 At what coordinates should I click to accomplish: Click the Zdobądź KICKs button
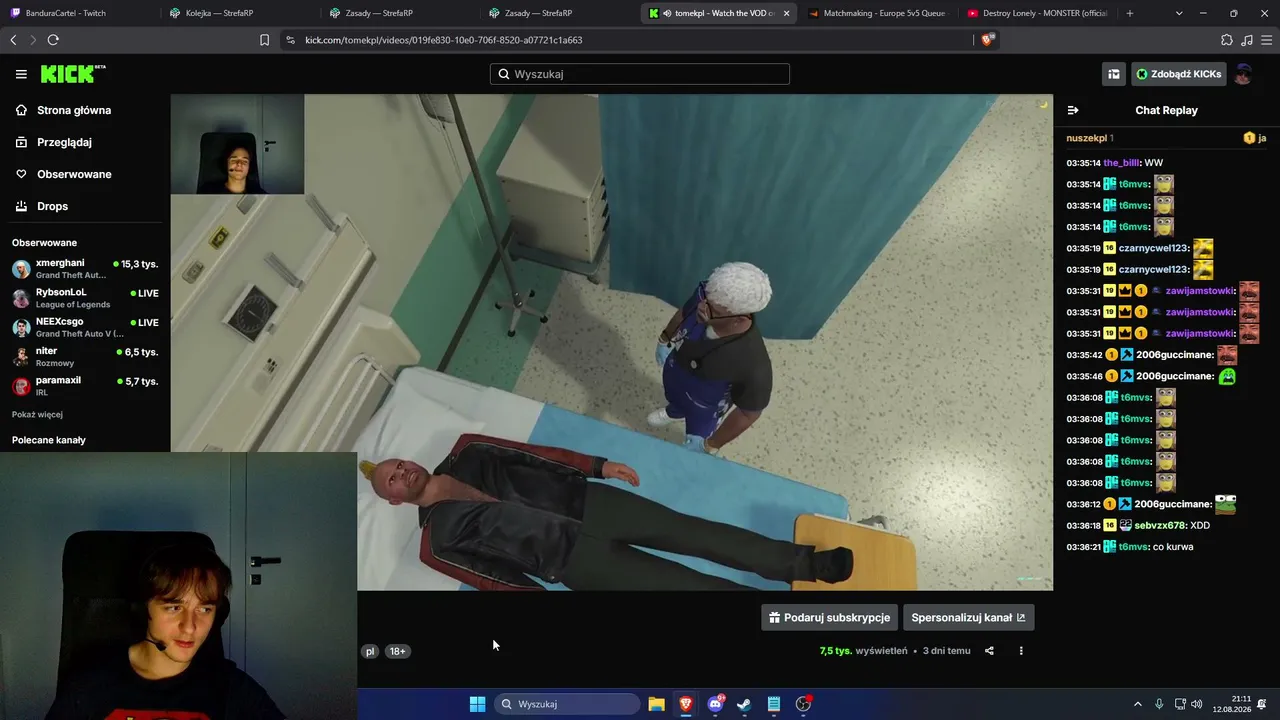(1178, 74)
